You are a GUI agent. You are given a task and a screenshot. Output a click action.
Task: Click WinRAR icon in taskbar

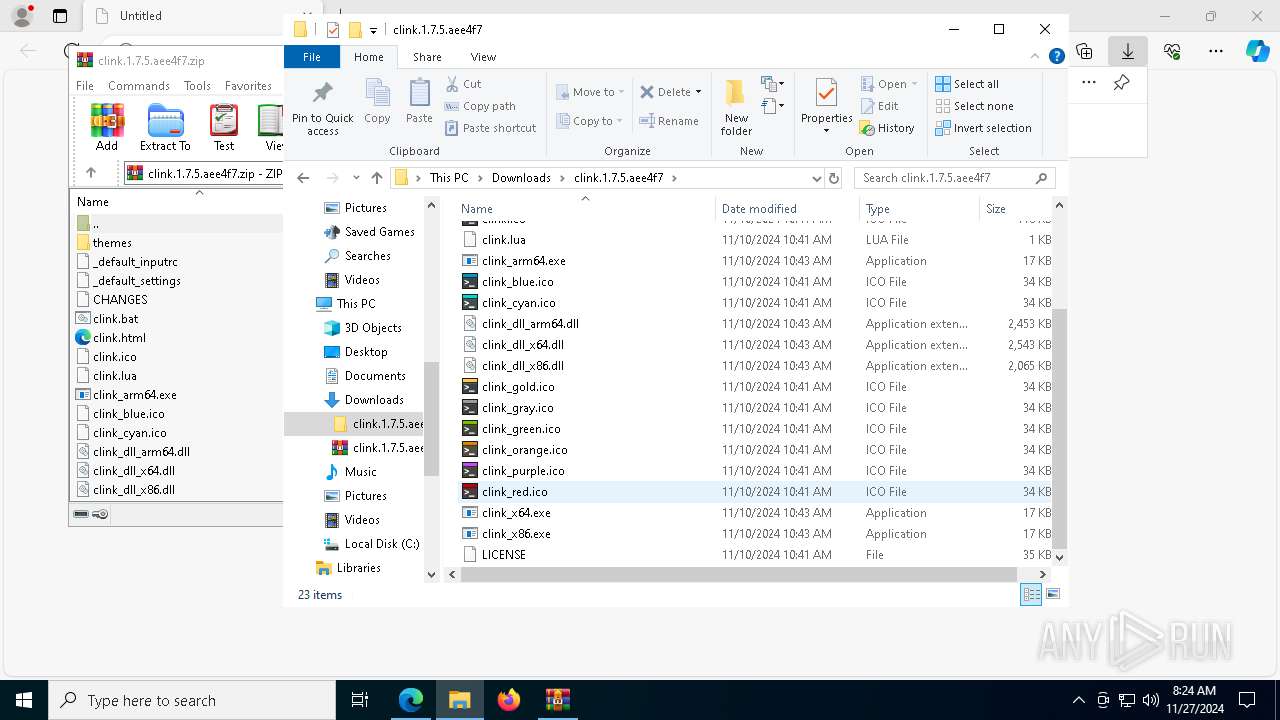[x=558, y=700]
